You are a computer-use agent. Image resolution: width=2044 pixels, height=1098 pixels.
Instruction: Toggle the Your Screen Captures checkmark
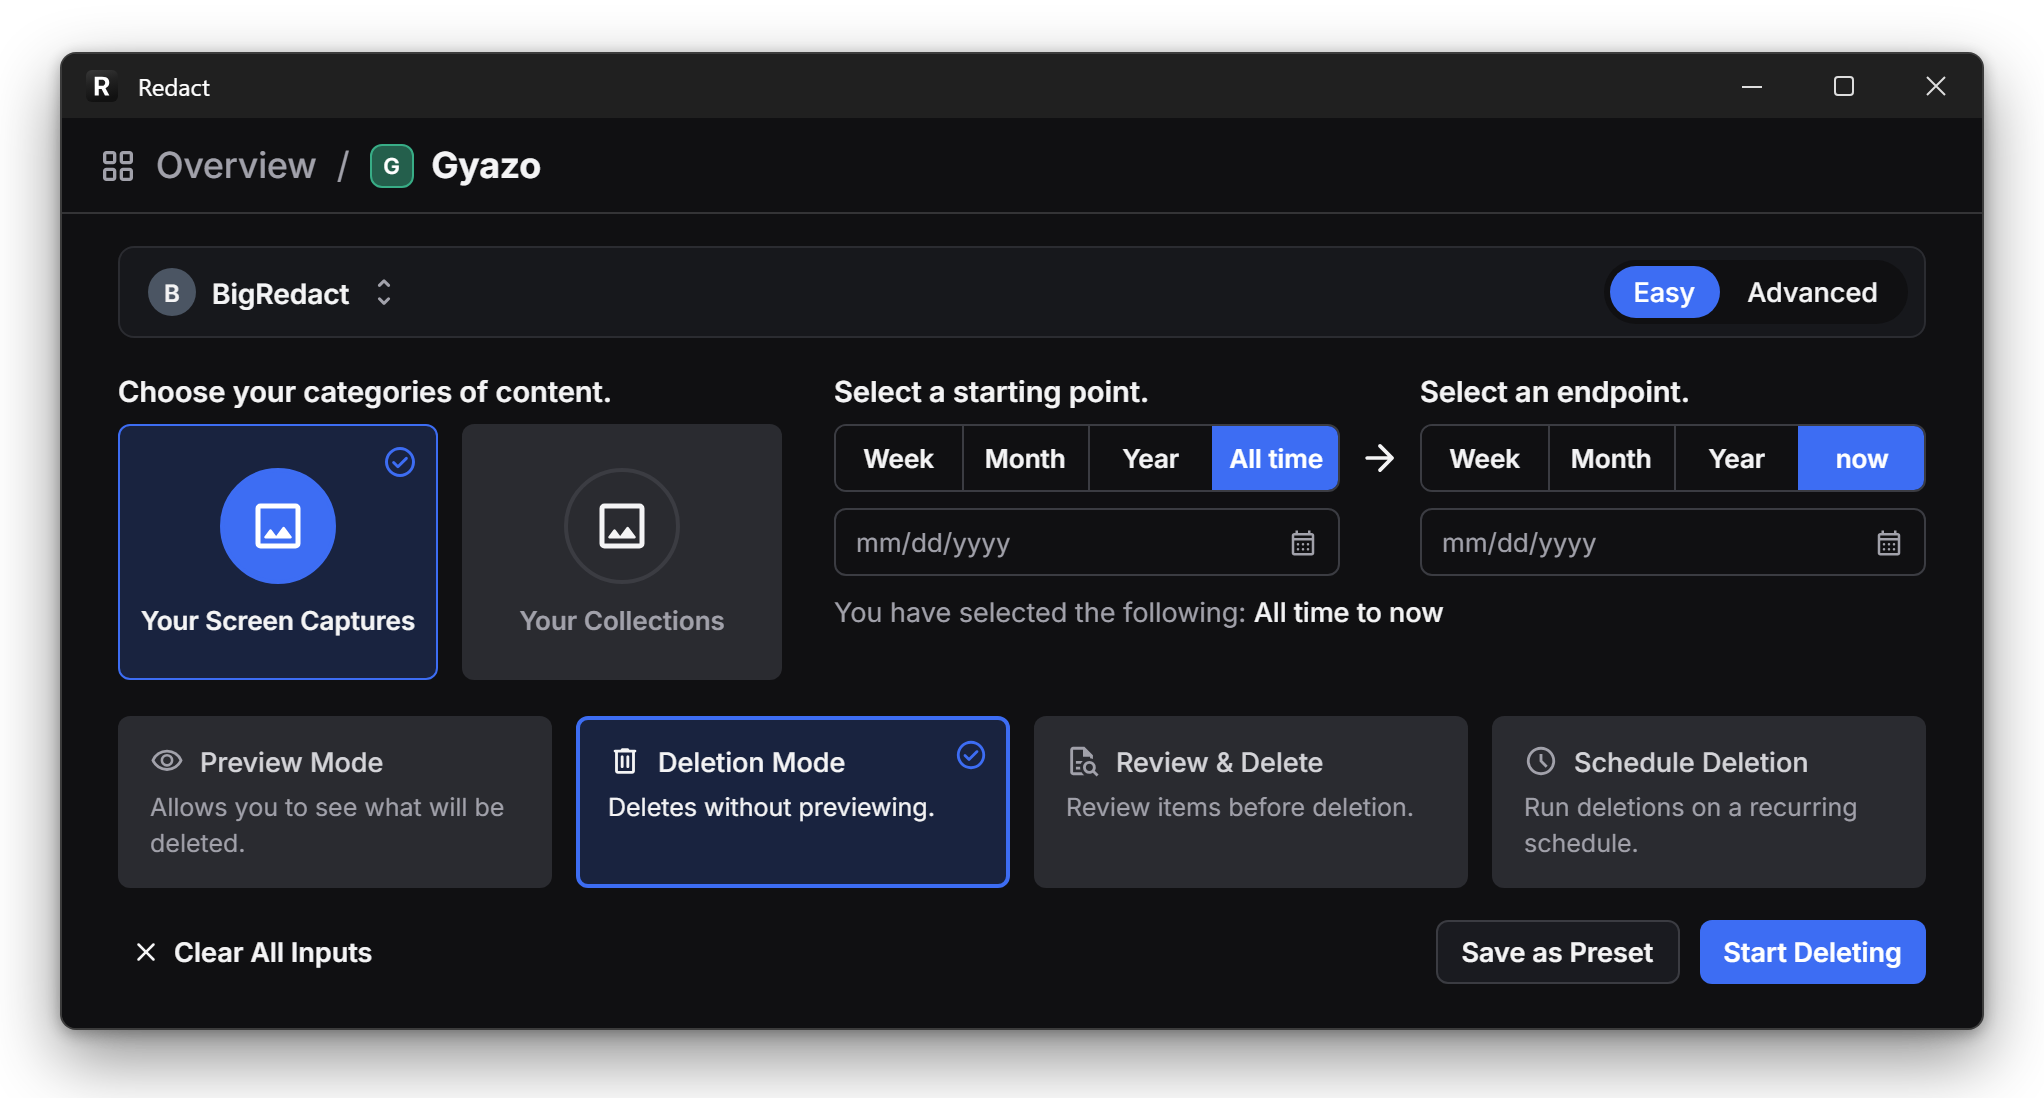(x=400, y=462)
